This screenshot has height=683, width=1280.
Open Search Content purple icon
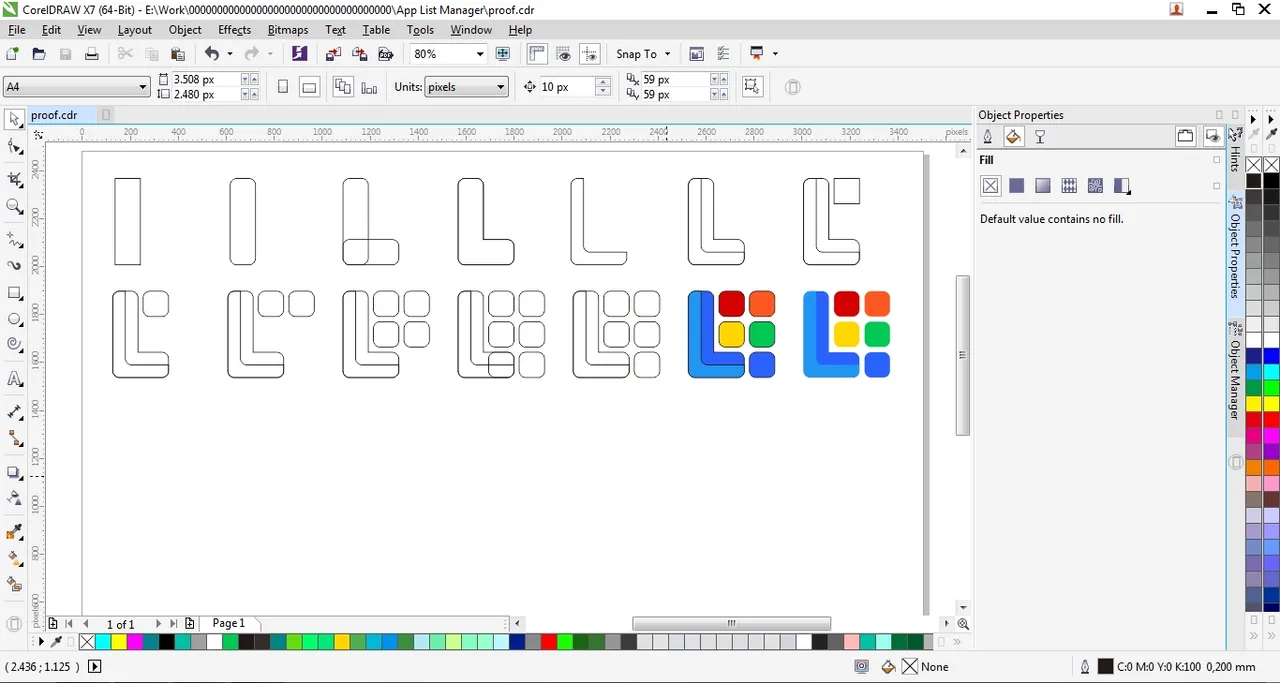(x=299, y=54)
